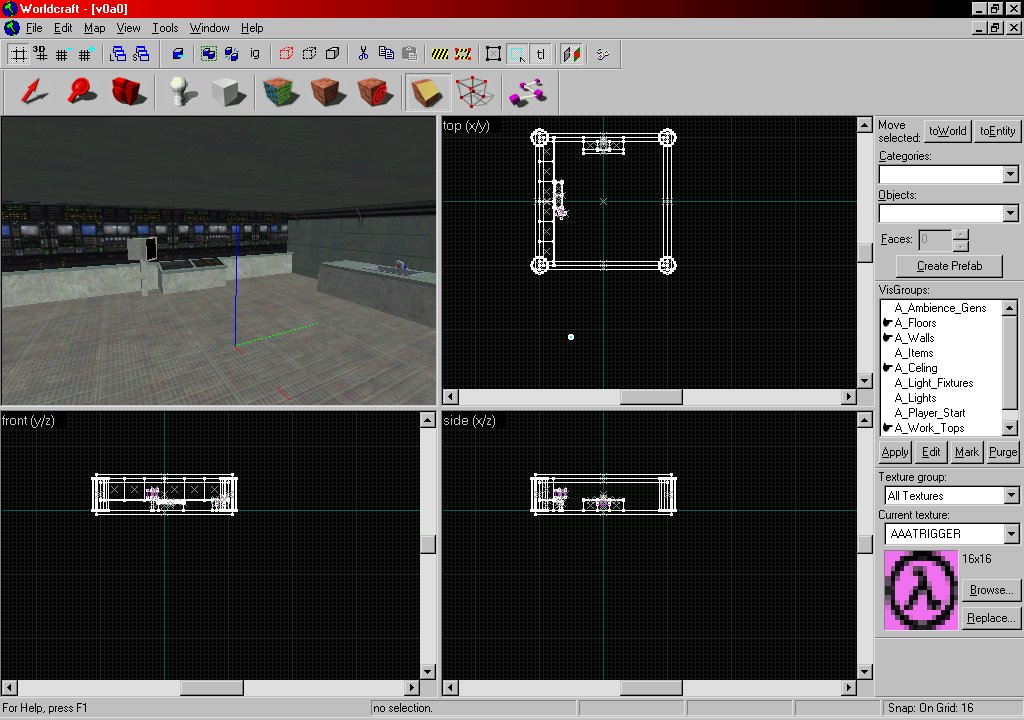Screen dimensions: 1024x720
Task: Click the red Hide selected objects icon
Action: pos(286,54)
